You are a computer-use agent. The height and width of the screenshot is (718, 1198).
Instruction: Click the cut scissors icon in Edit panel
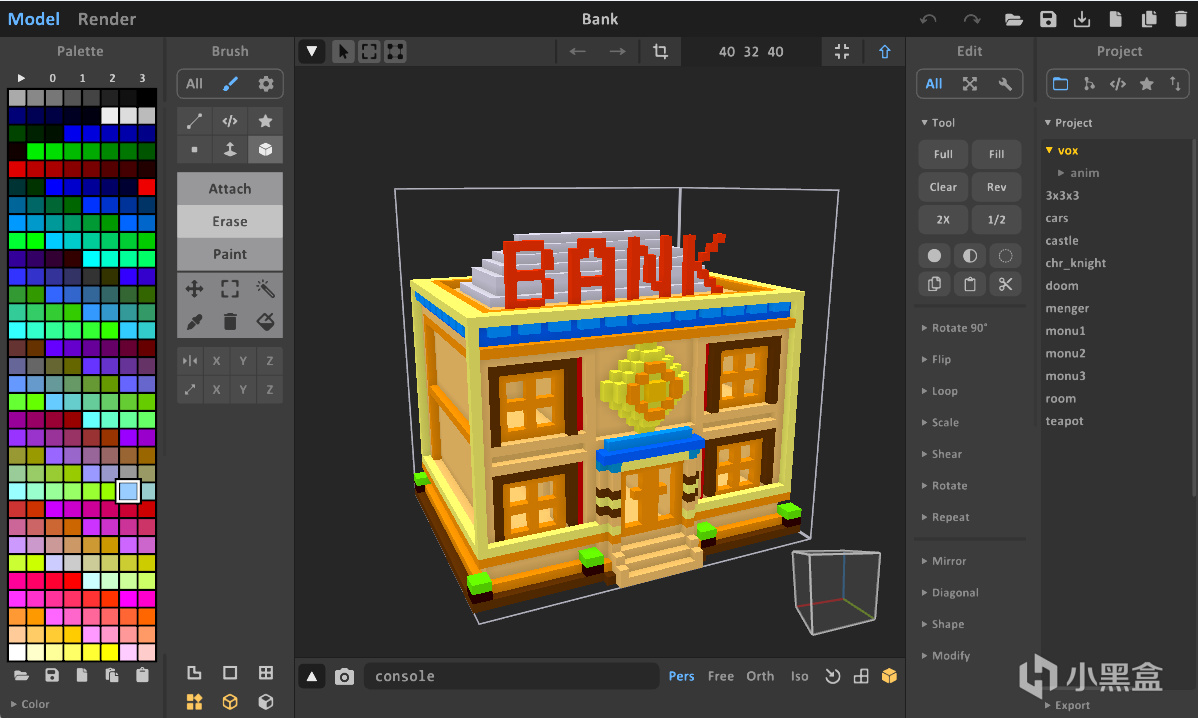pos(1005,284)
